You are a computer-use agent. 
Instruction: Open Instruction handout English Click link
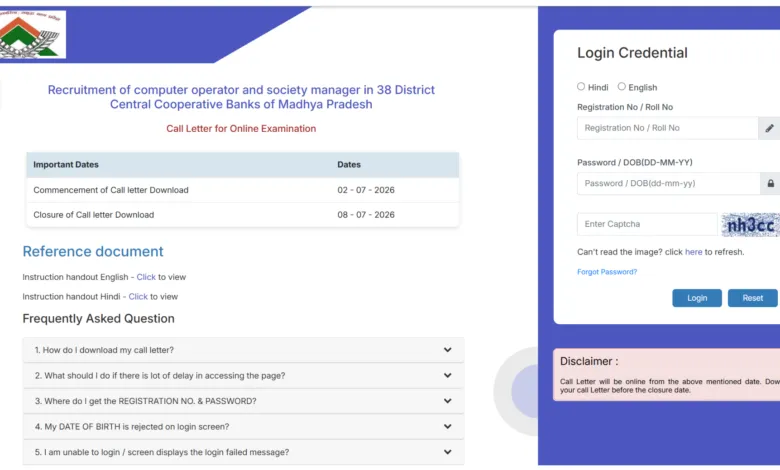(x=146, y=277)
